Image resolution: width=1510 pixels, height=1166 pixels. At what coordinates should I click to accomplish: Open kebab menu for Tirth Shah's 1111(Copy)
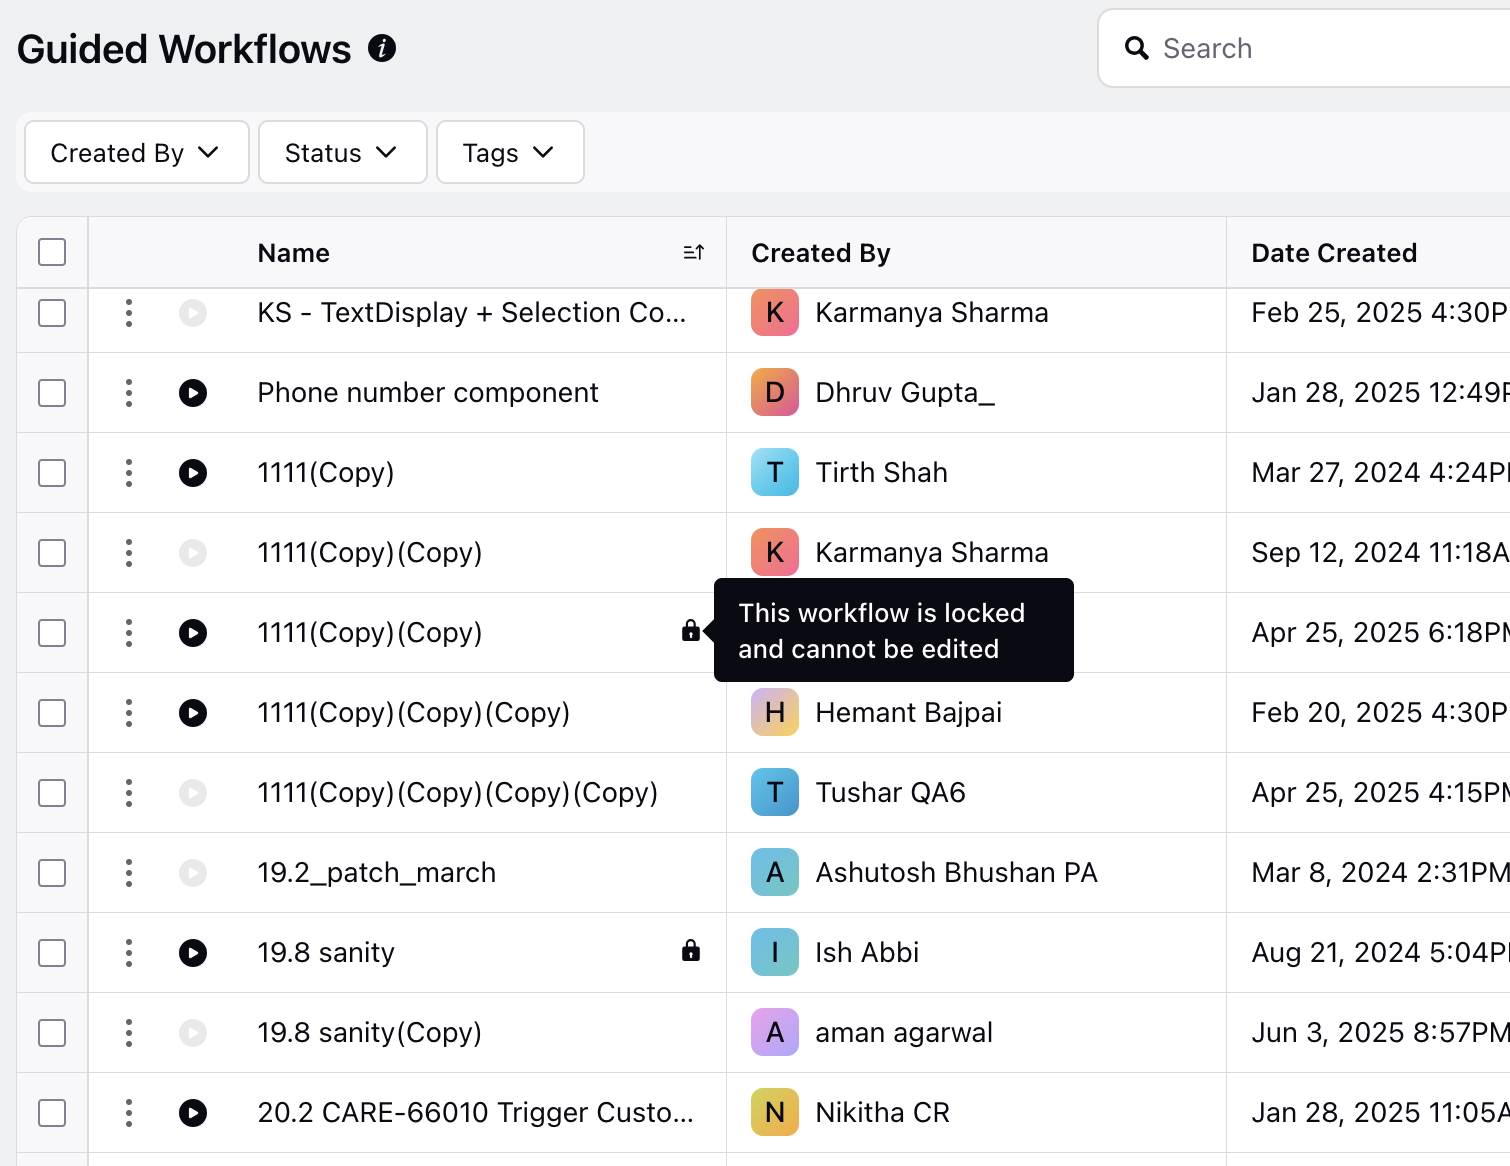(x=129, y=473)
